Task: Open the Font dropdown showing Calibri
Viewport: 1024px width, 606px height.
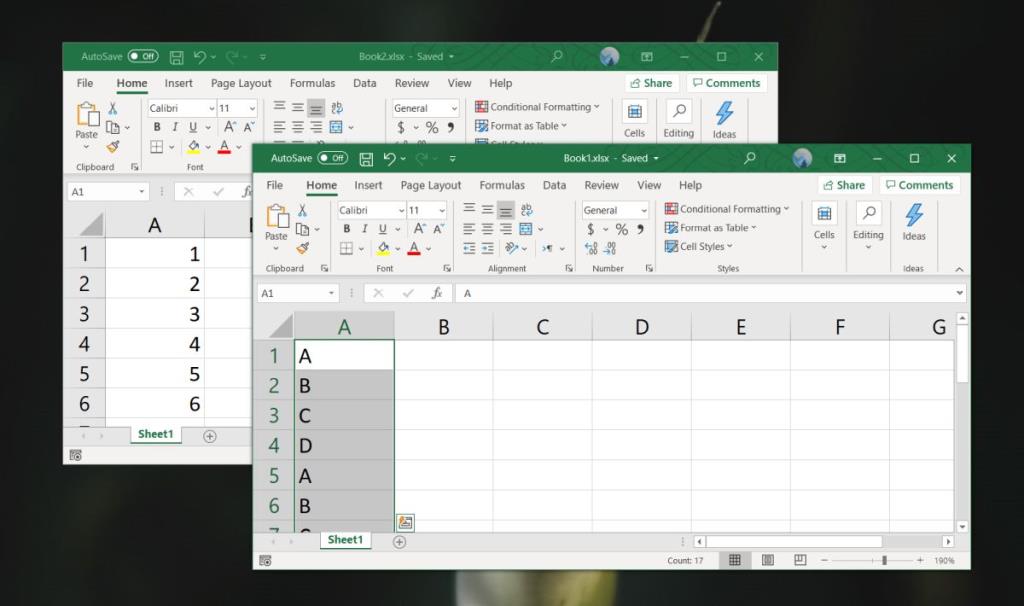Action: tap(370, 209)
